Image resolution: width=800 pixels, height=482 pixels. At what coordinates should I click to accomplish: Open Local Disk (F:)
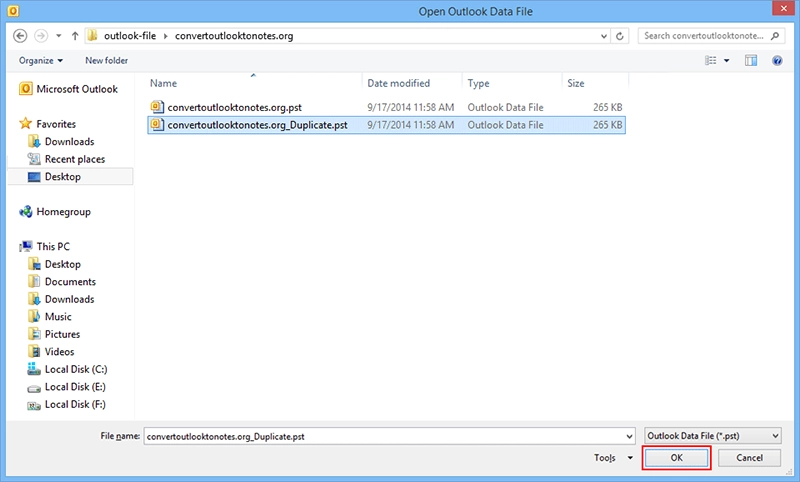click(x=66, y=404)
